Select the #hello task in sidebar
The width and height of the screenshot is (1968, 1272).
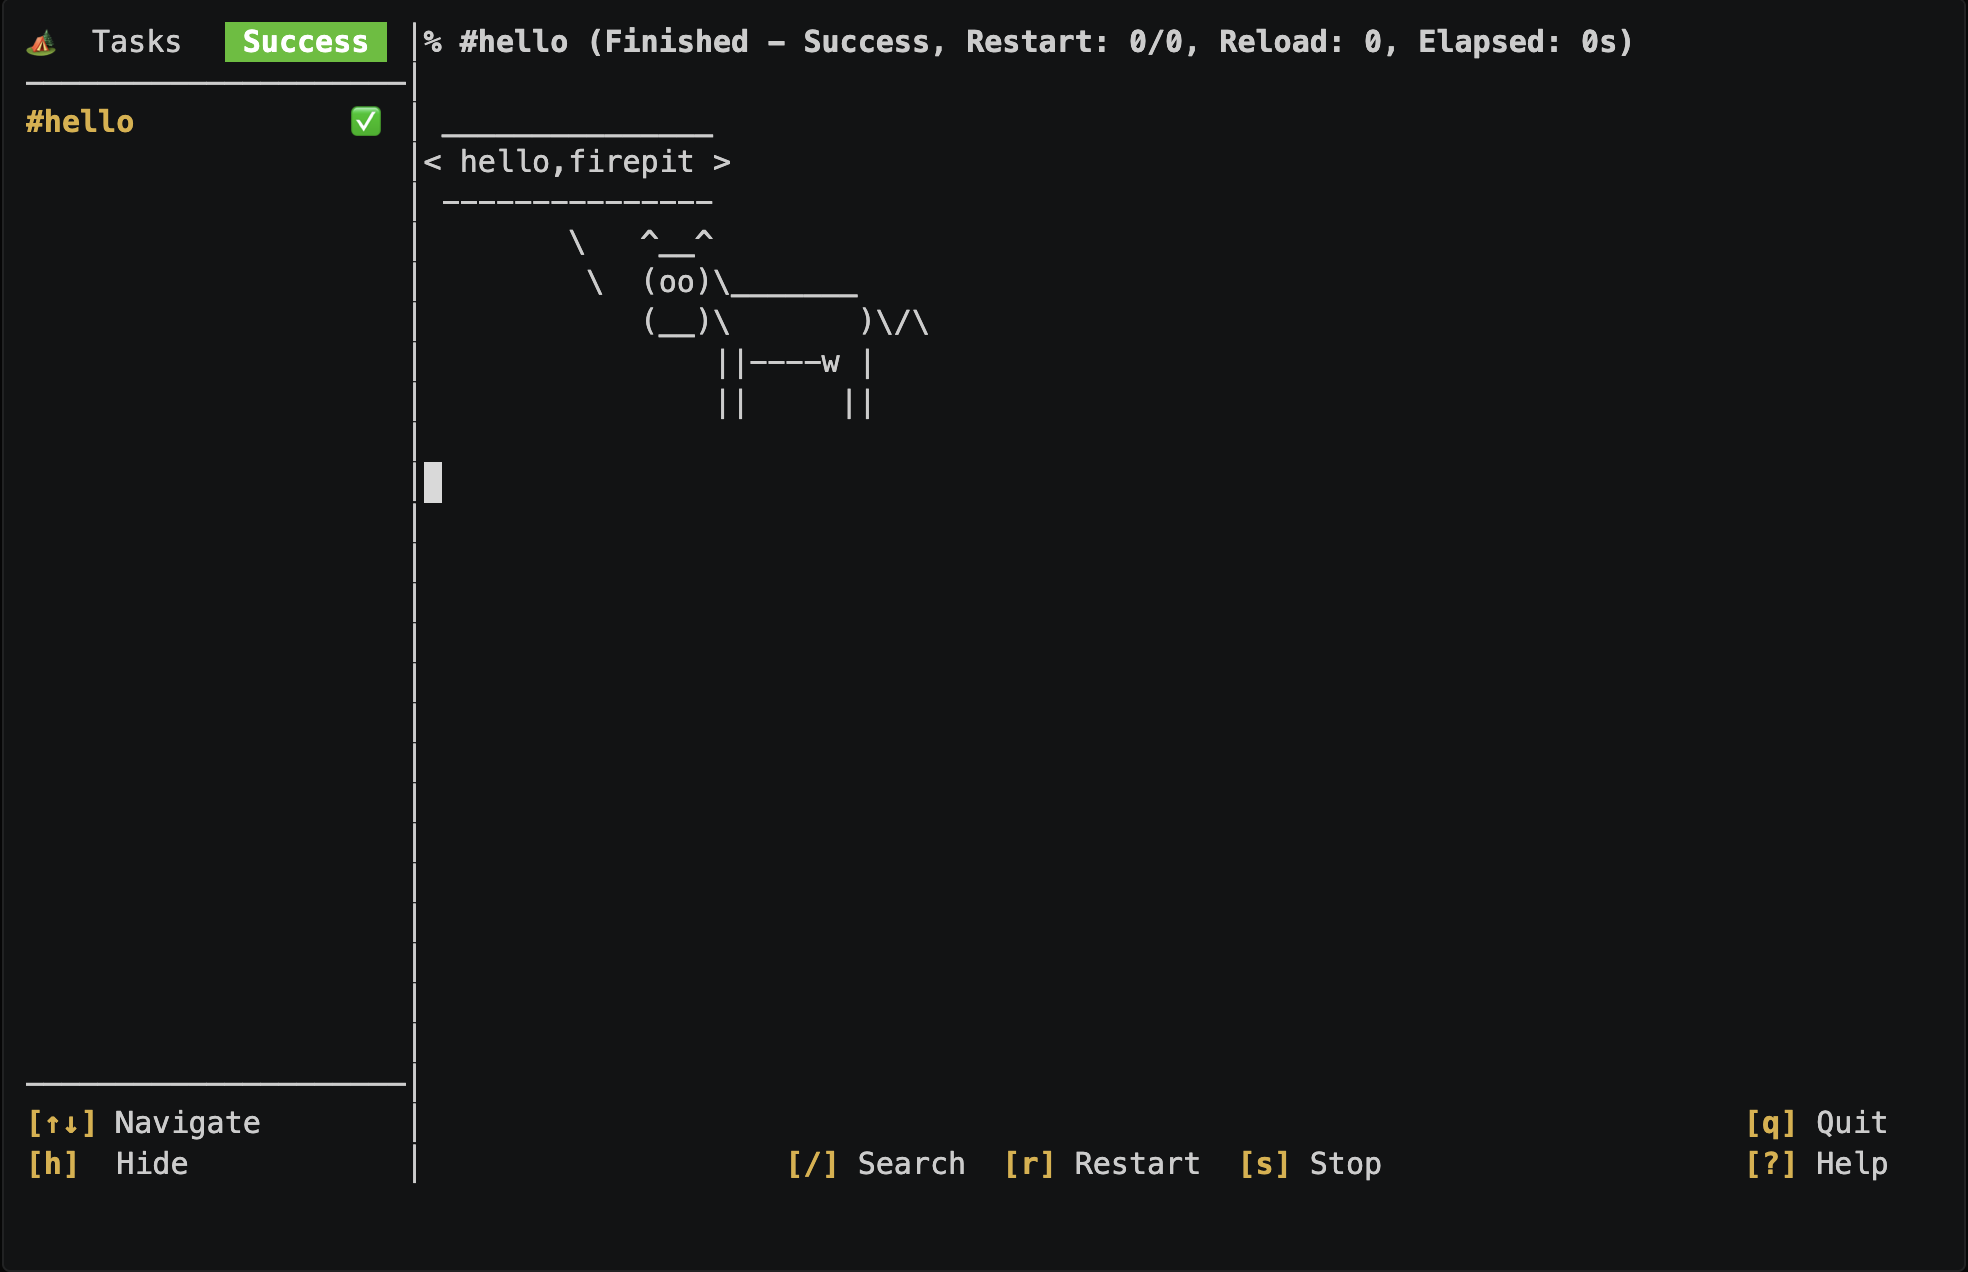point(80,122)
